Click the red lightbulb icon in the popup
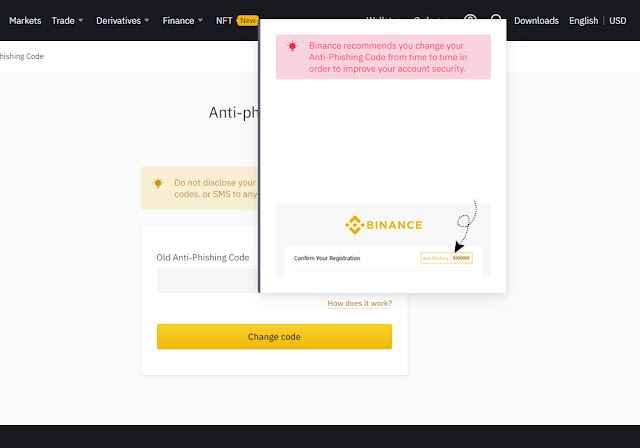Viewport: 640px width, 448px height. 292,46
